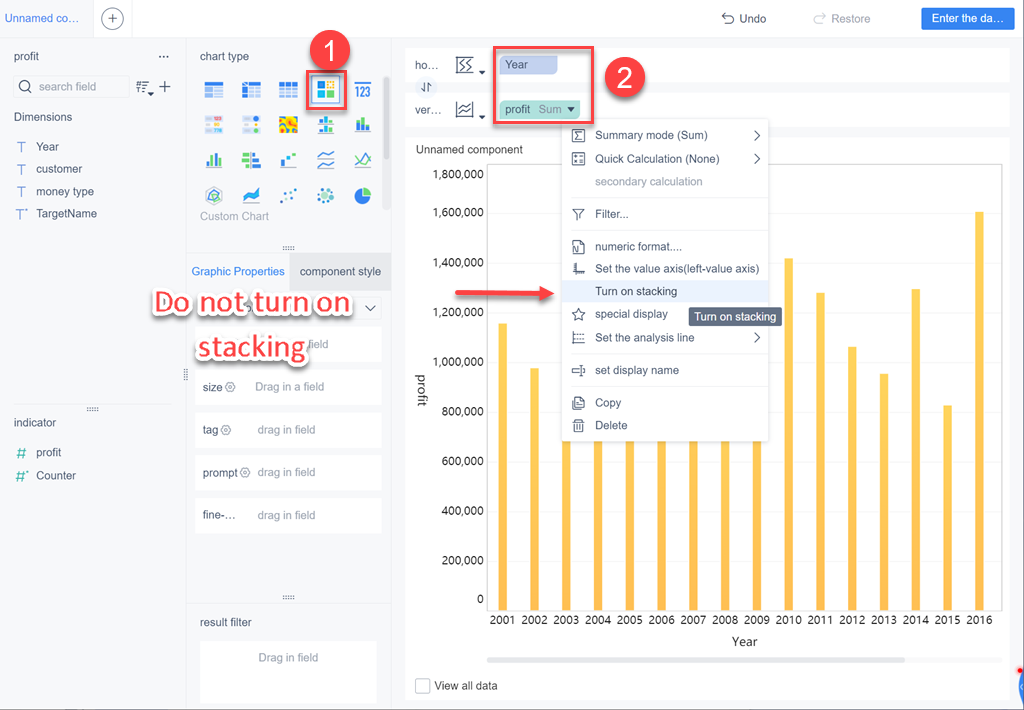This screenshot has height=710, width=1024.
Task: Select the comparison bar chart type
Action: (251, 159)
